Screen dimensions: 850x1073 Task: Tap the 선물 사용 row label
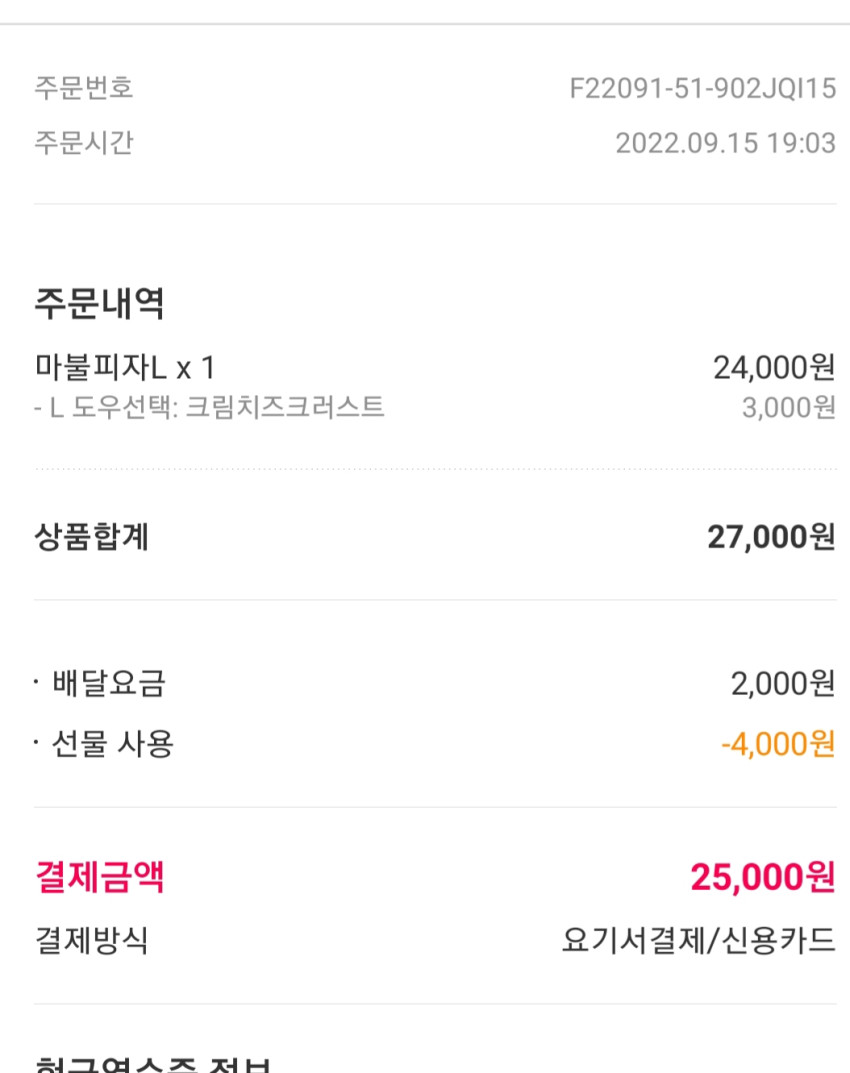pyautogui.click(x=113, y=743)
